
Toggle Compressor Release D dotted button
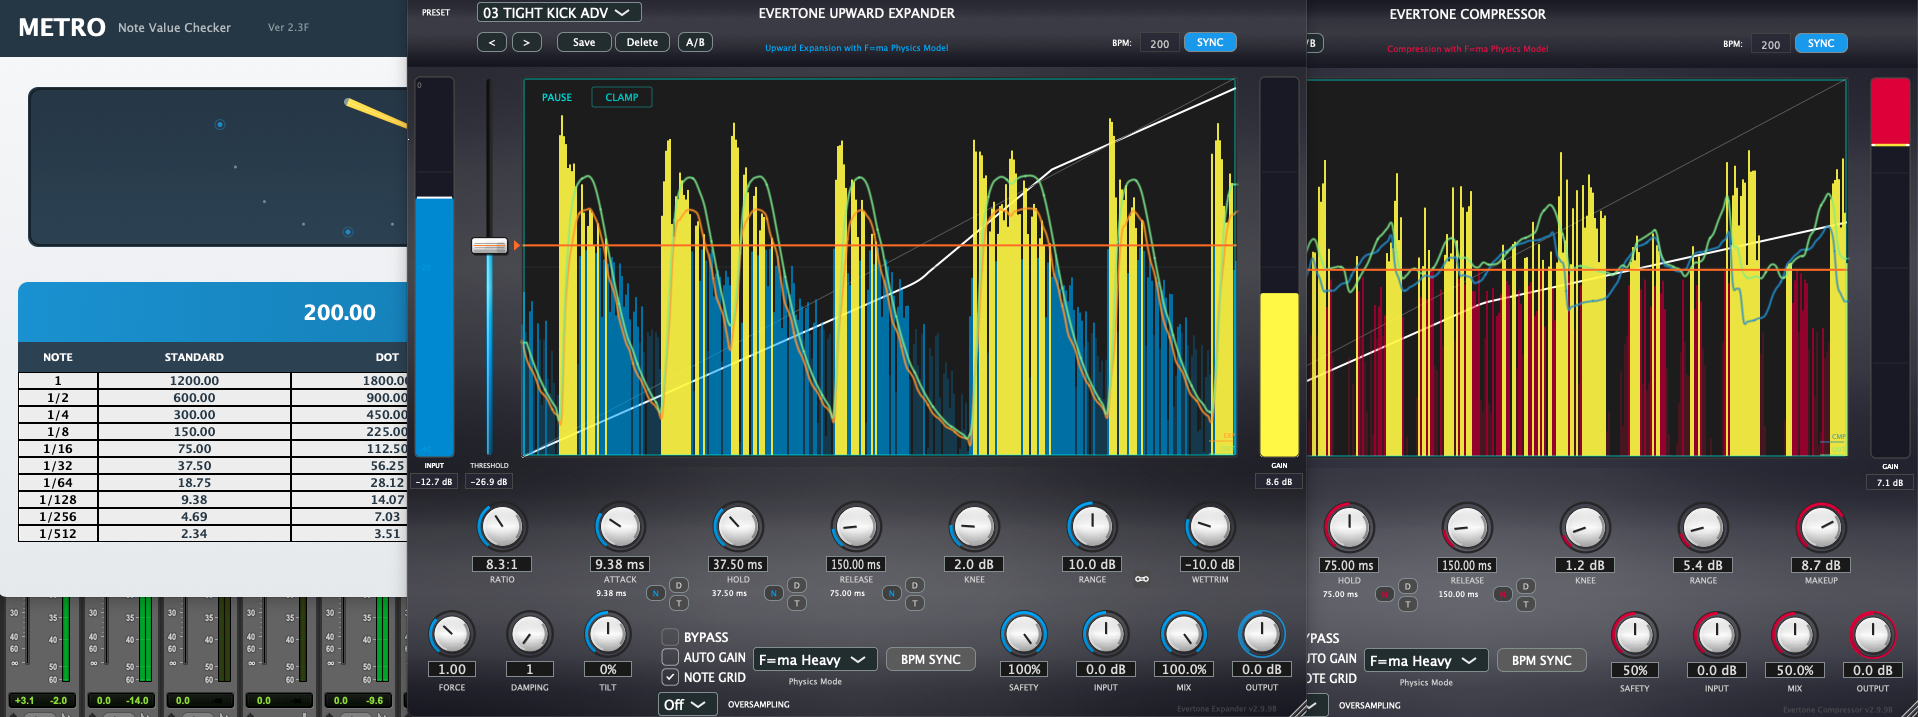[x=1526, y=586]
